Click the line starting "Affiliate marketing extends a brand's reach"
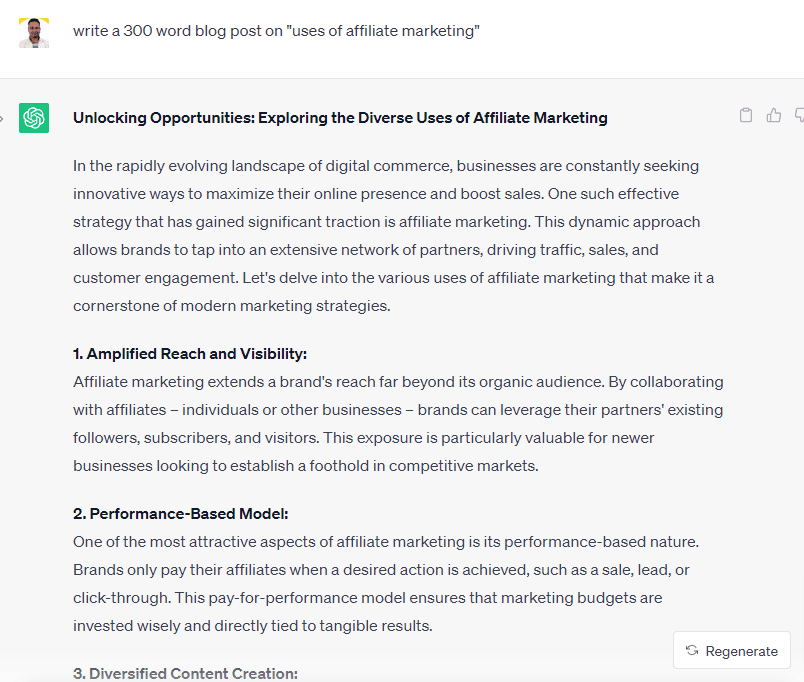804x682 pixels. point(398,382)
